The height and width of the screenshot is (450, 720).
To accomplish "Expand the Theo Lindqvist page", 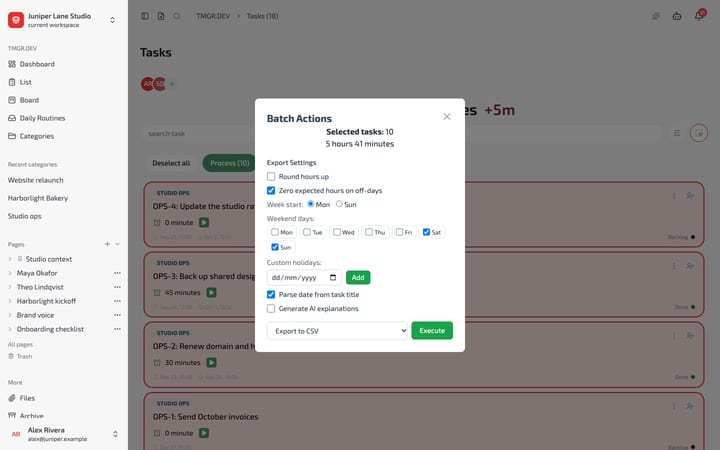I will point(10,287).
